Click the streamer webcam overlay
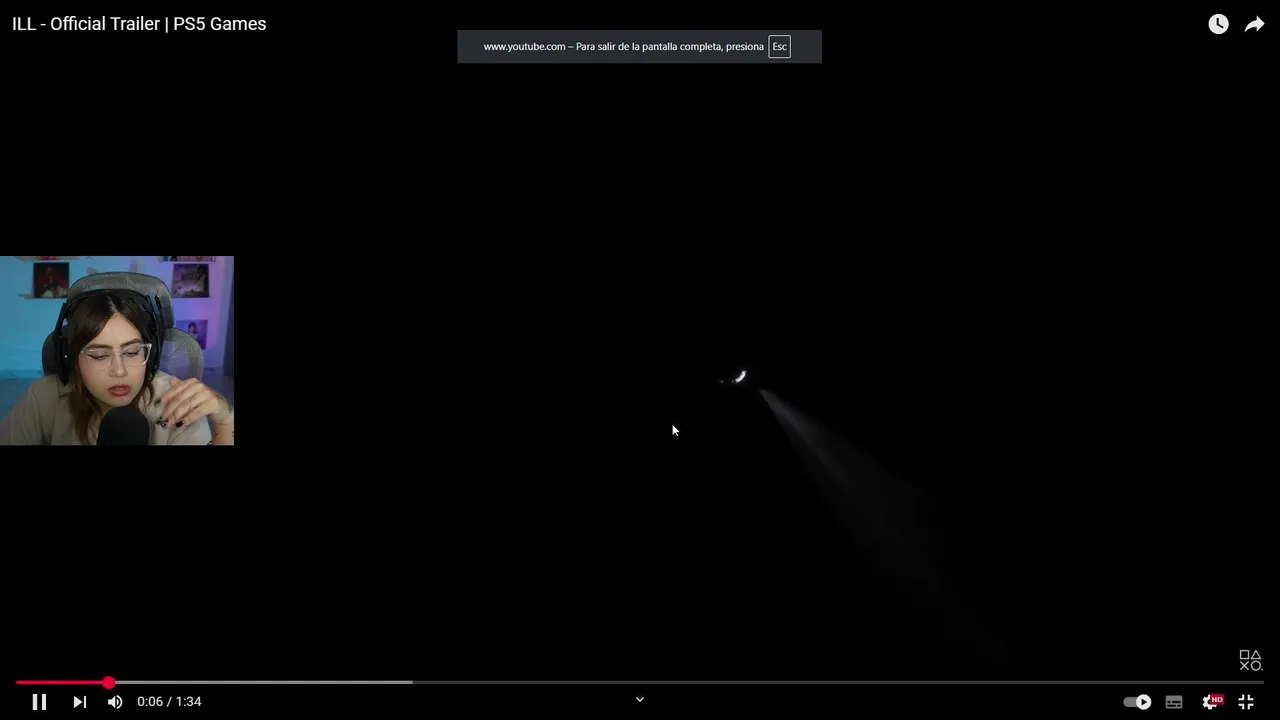This screenshot has width=1280, height=720. pos(117,351)
